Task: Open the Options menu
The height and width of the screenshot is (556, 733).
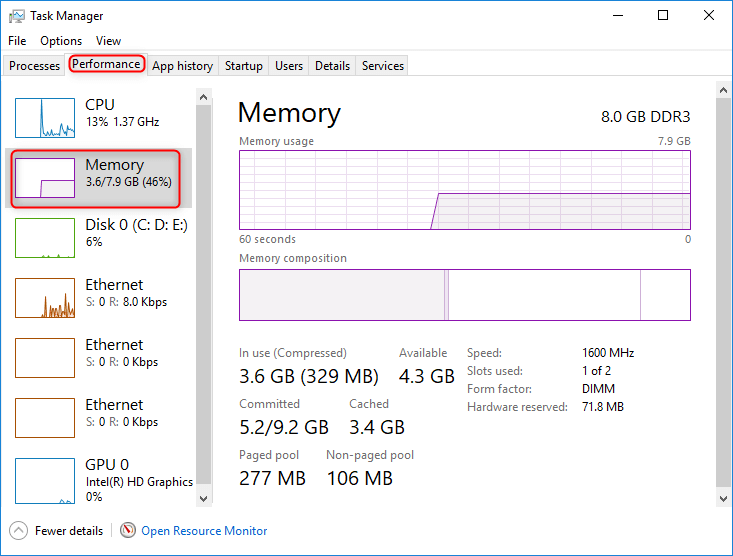Action: [61, 41]
